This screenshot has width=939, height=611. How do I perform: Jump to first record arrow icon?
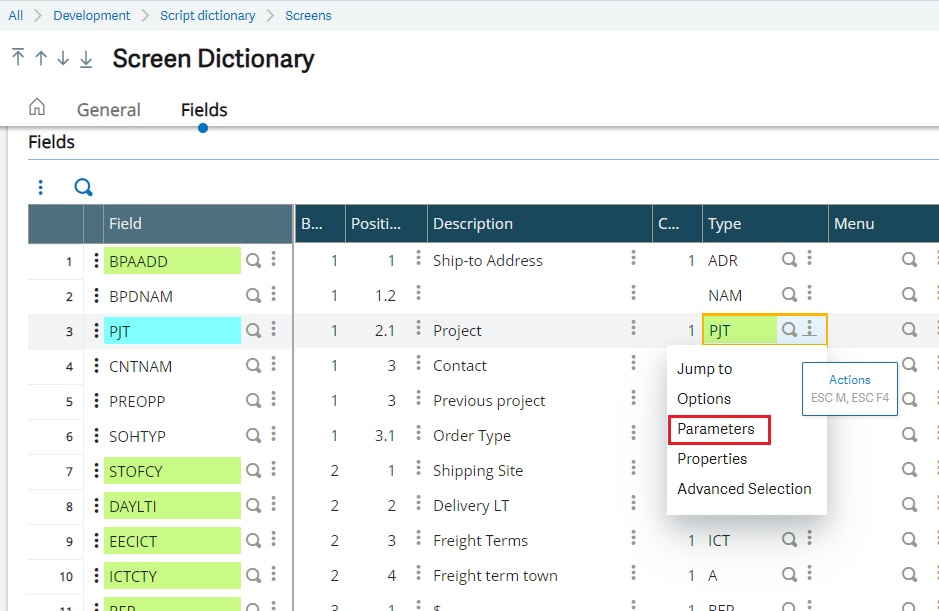tap(18, 58)
